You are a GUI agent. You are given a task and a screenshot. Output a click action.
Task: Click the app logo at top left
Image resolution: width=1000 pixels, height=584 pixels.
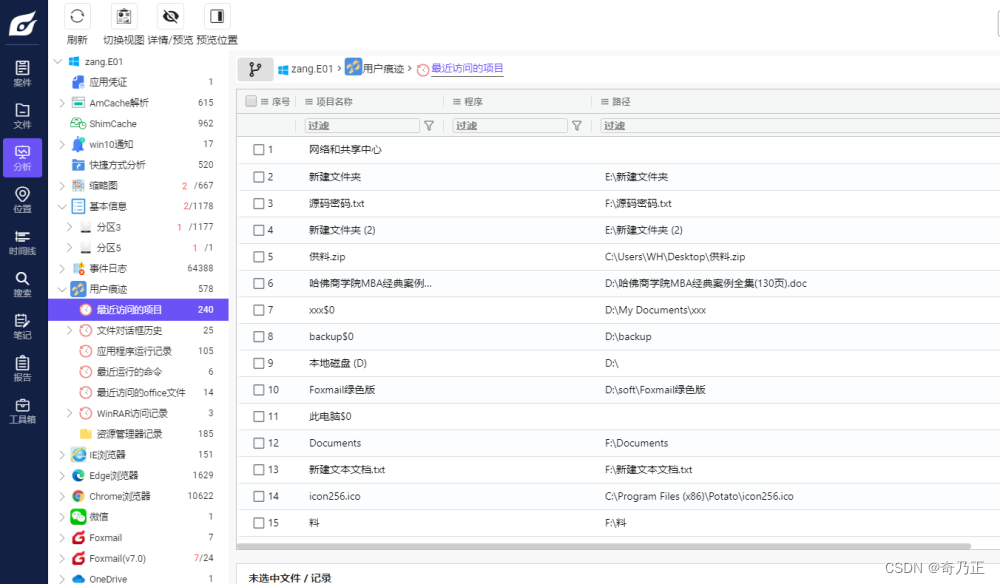click(x=23, y=24)
